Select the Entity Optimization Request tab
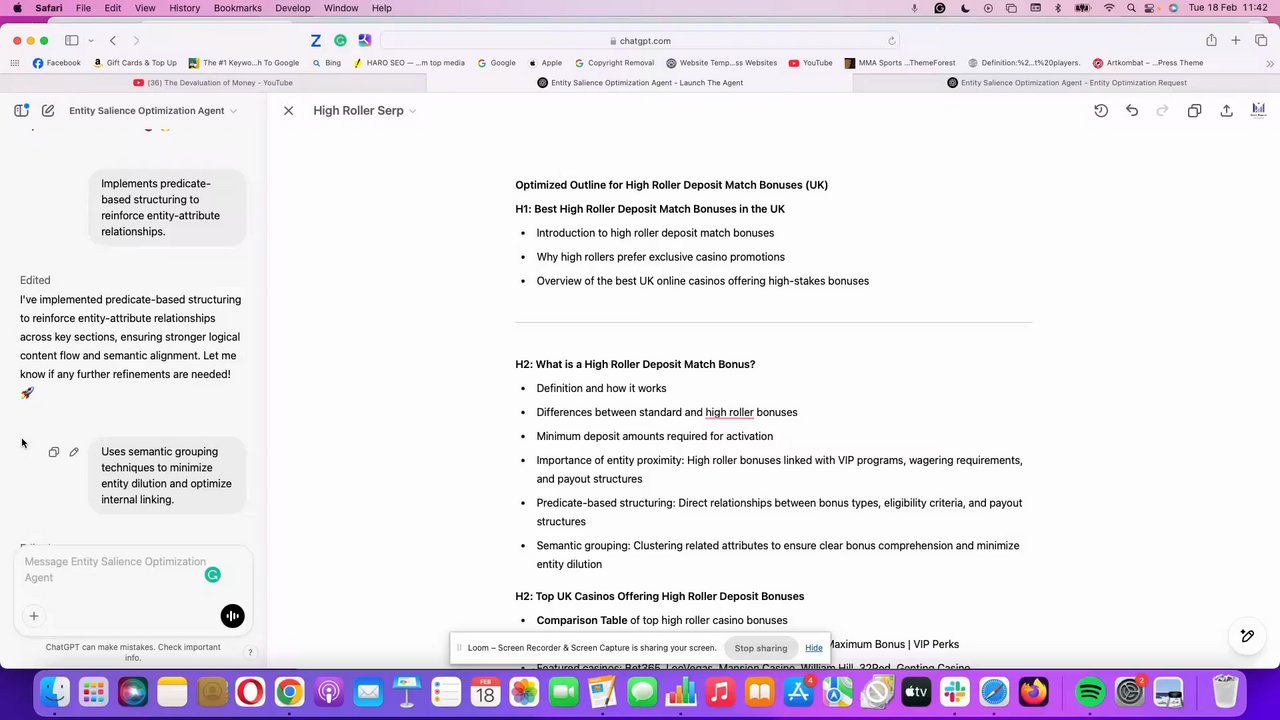 coord(1066,83)
